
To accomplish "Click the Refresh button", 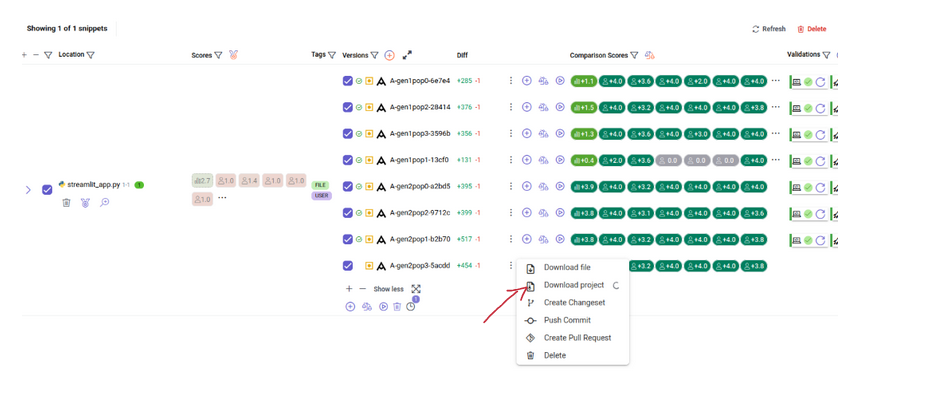I will [x=768, y=29].
